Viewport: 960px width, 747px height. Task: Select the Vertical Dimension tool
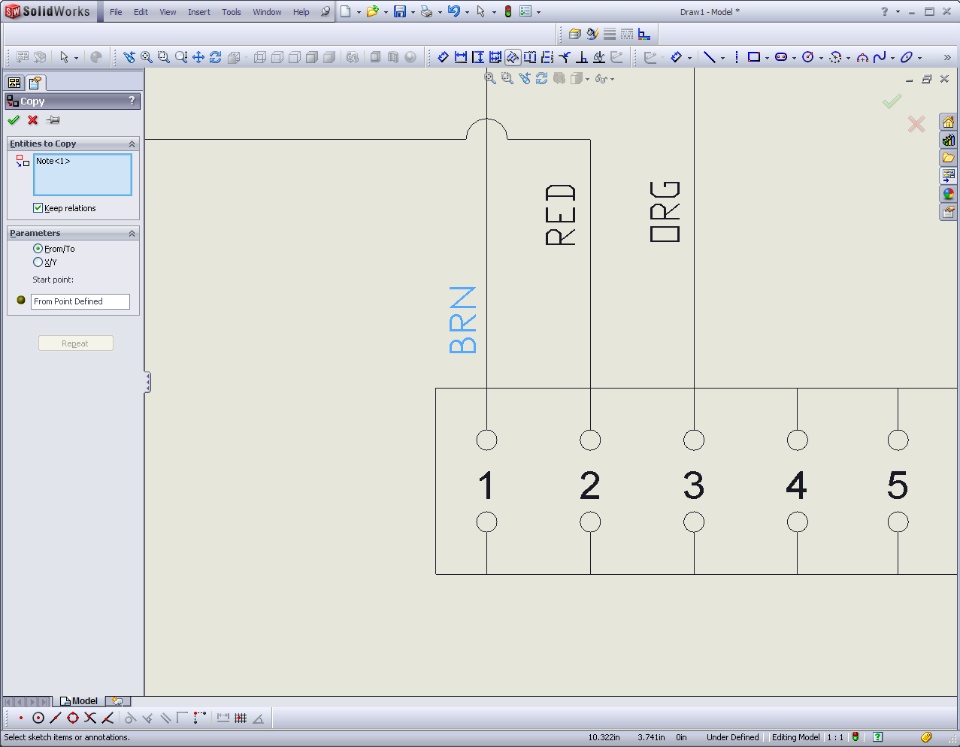(478, 57)
